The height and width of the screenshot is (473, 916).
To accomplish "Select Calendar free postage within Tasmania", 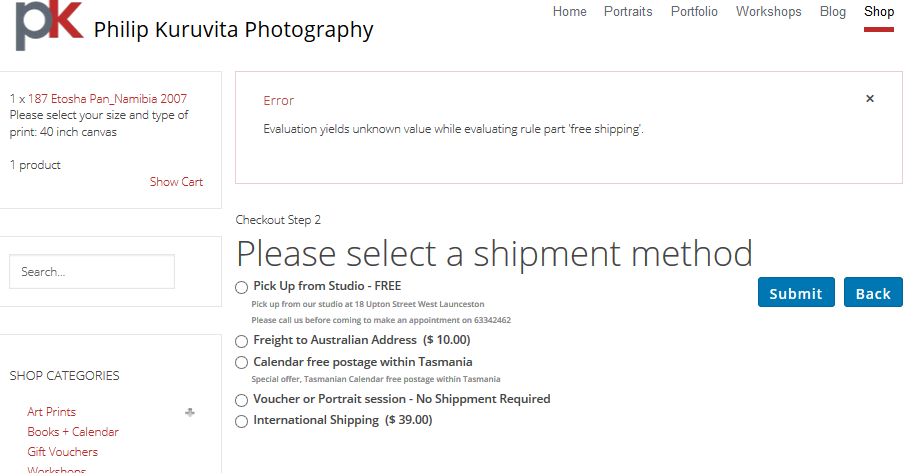I will coord(242,363).
